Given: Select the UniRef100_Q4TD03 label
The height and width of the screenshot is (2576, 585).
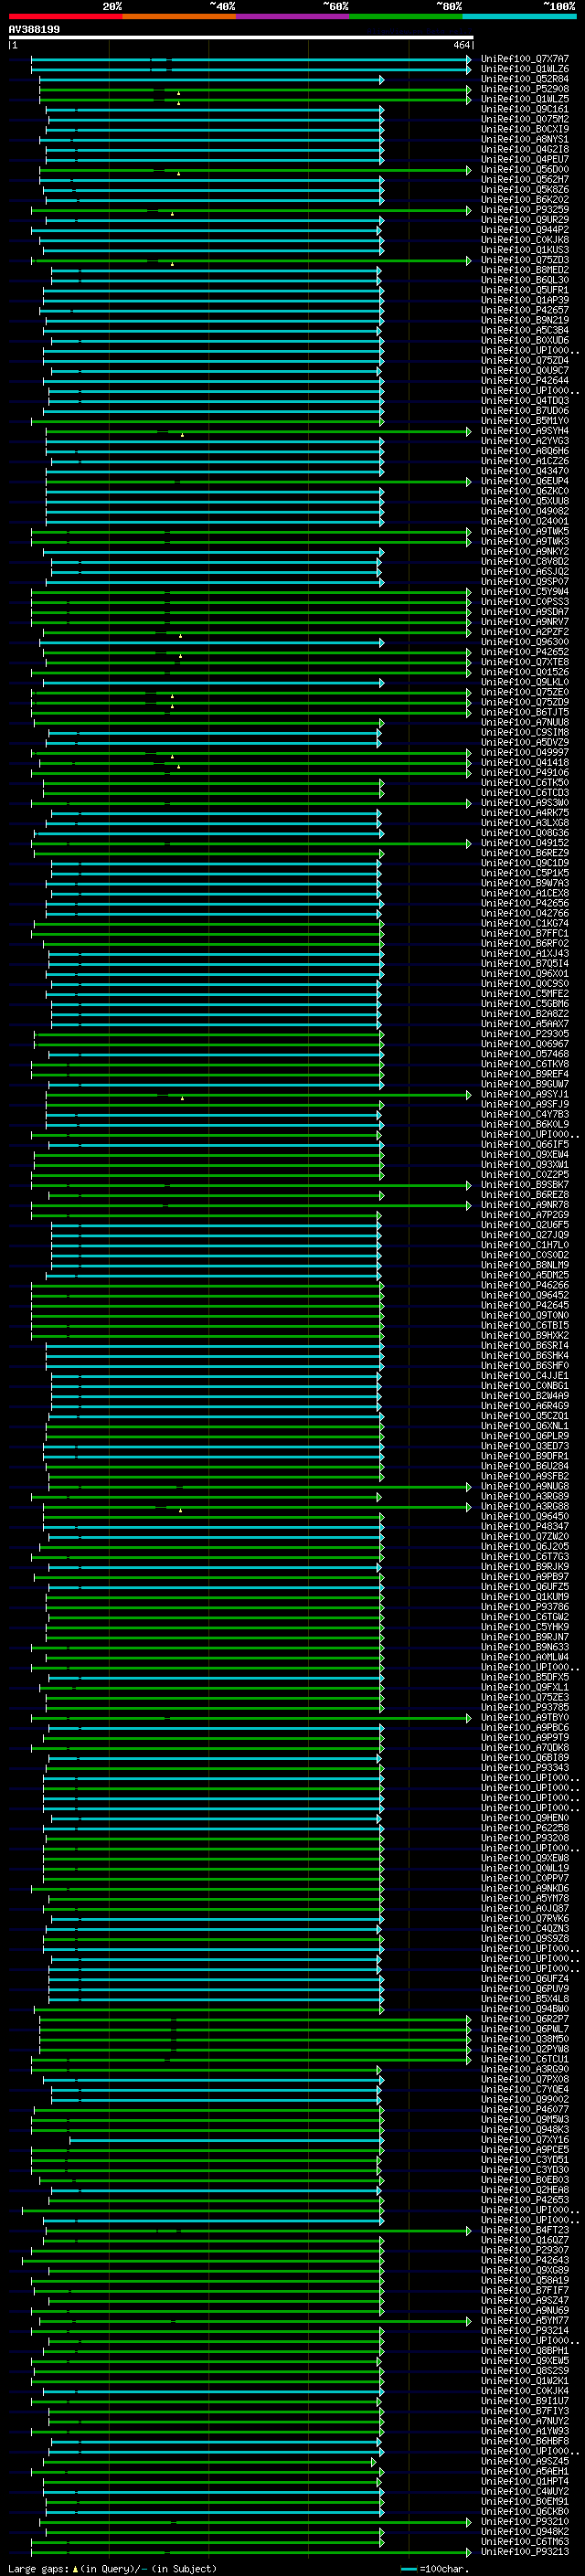Looking at the screenshot, I should tap(525, 401).
